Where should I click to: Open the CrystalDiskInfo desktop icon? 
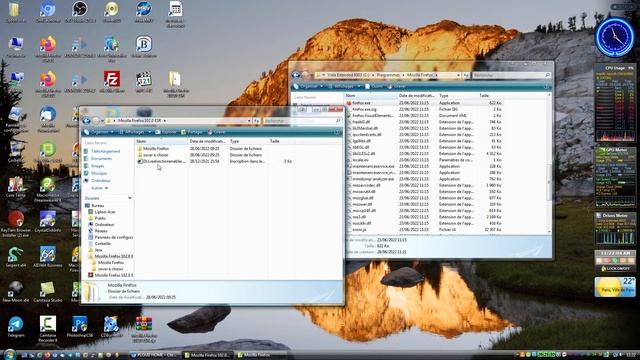click(x=48, y=222)
